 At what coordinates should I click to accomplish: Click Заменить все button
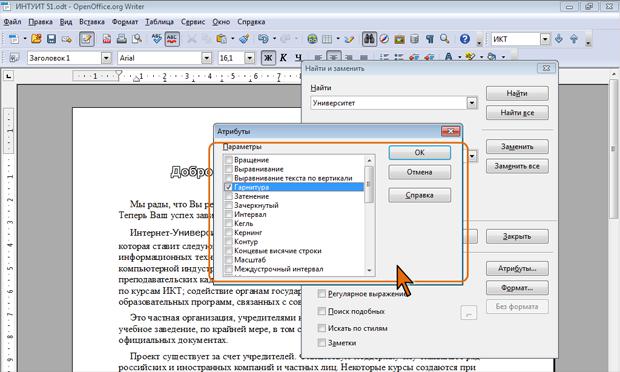(517, 166)
